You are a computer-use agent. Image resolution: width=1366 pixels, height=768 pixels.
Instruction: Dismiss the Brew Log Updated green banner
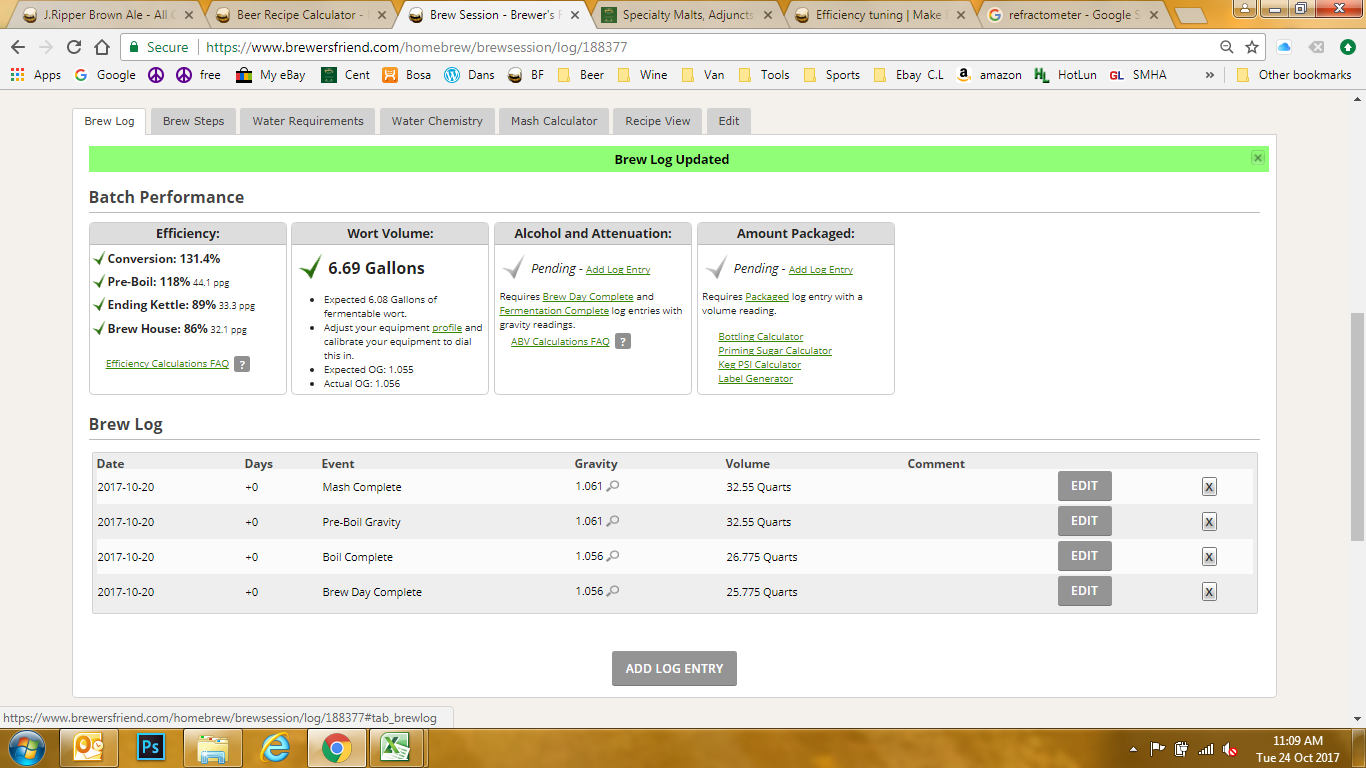tap(1258, 158)
